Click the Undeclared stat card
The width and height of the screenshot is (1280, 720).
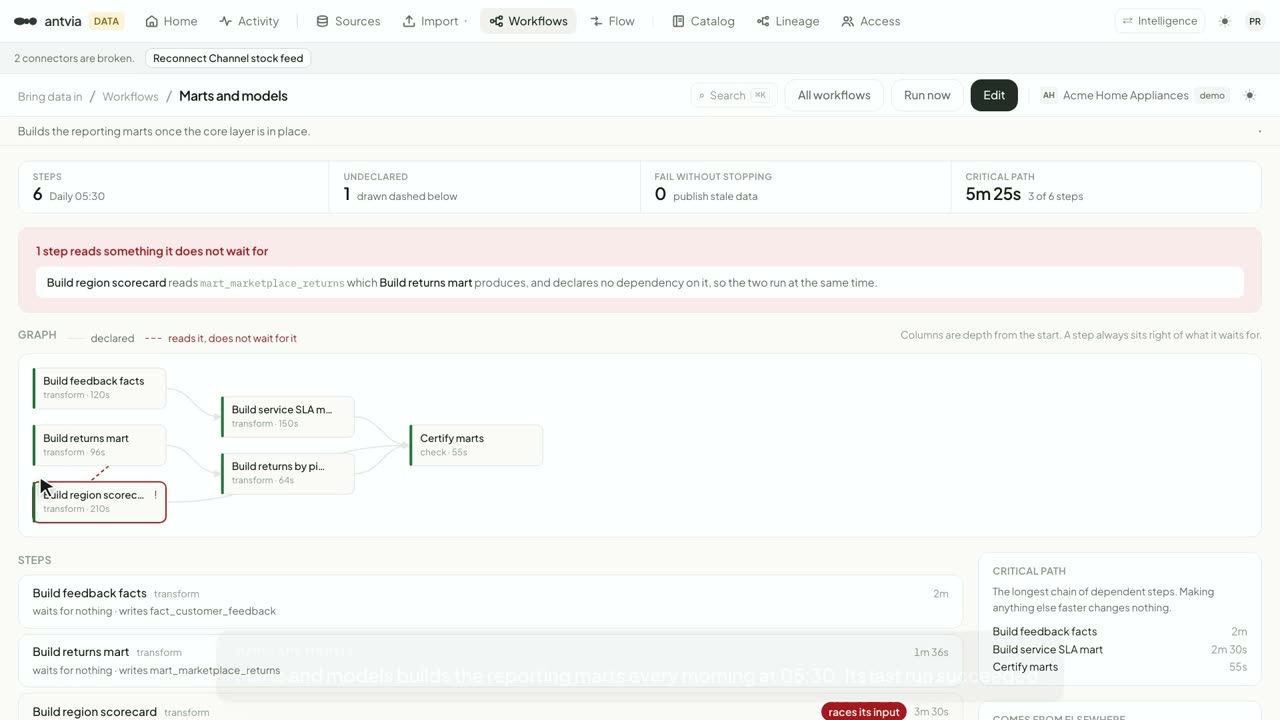click(485, 187)
